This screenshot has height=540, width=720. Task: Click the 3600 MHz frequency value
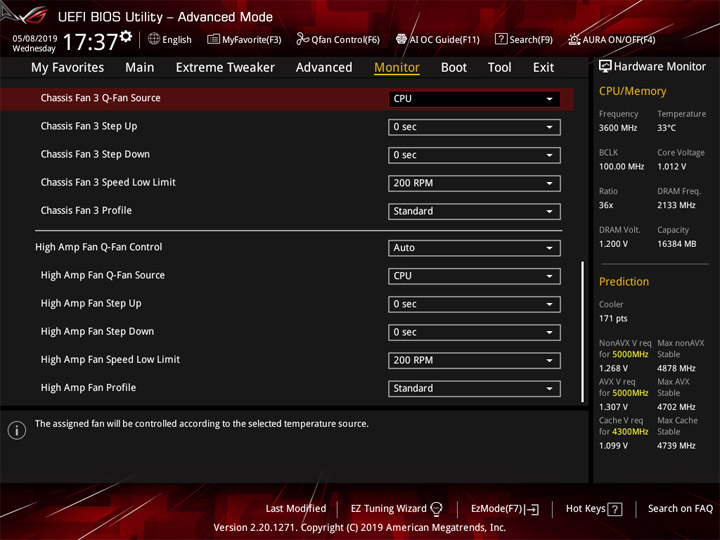click(618, 128)
